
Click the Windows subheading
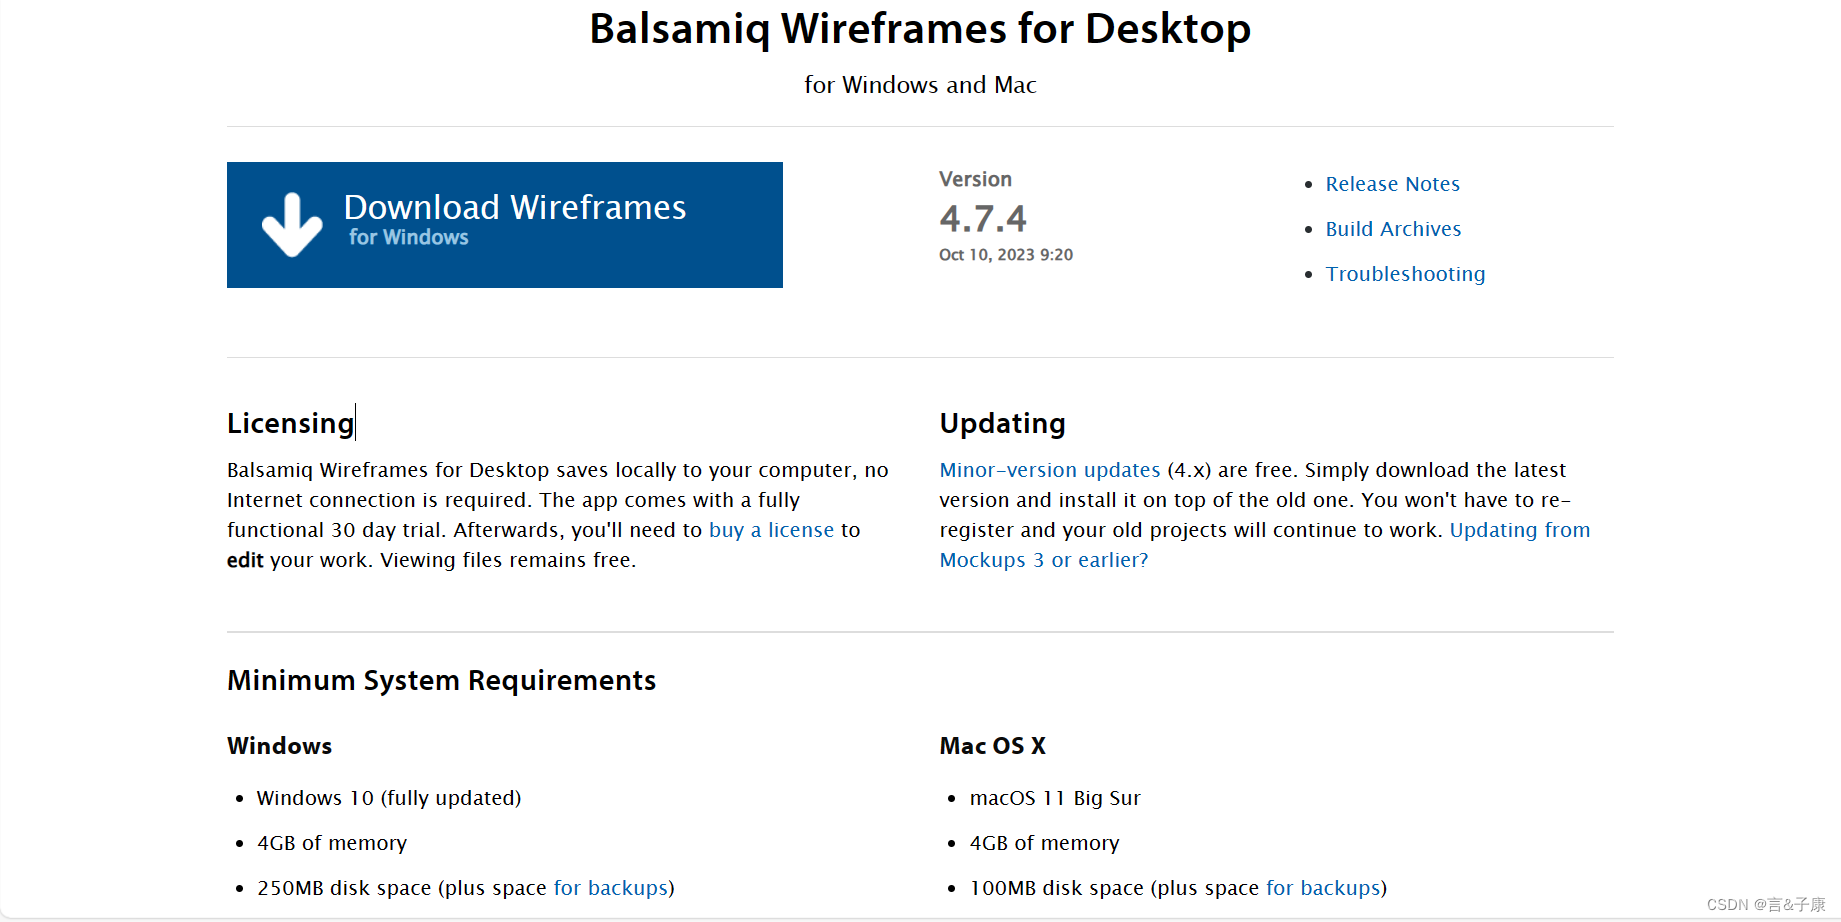(279, 746)
